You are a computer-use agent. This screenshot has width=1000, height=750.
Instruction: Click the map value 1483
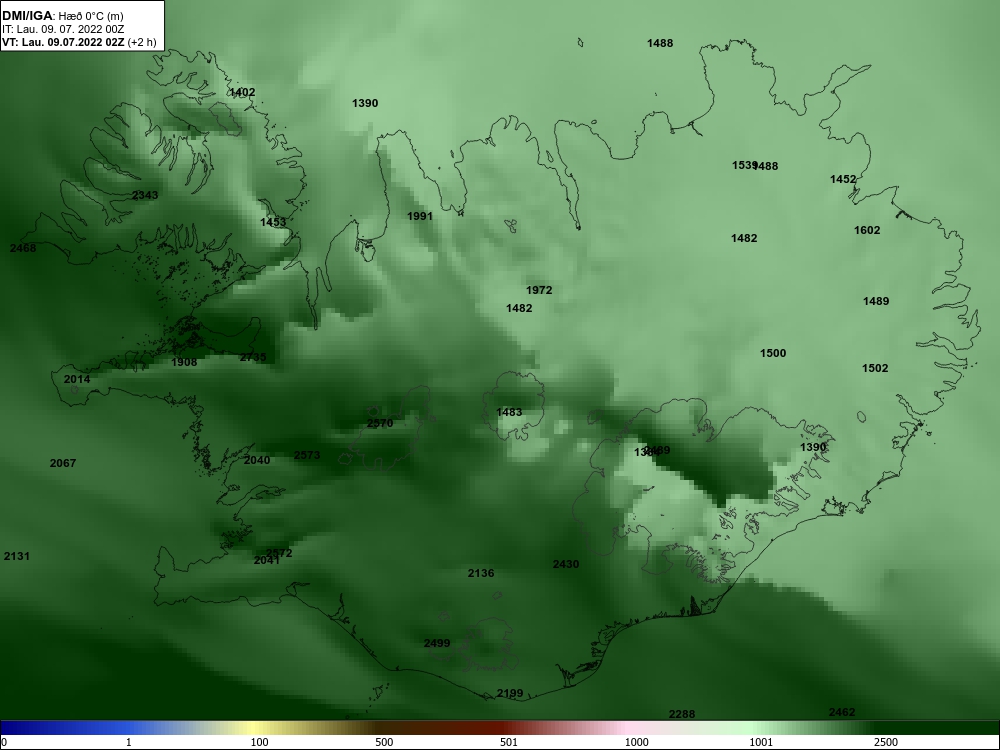(x=509, y=413)
